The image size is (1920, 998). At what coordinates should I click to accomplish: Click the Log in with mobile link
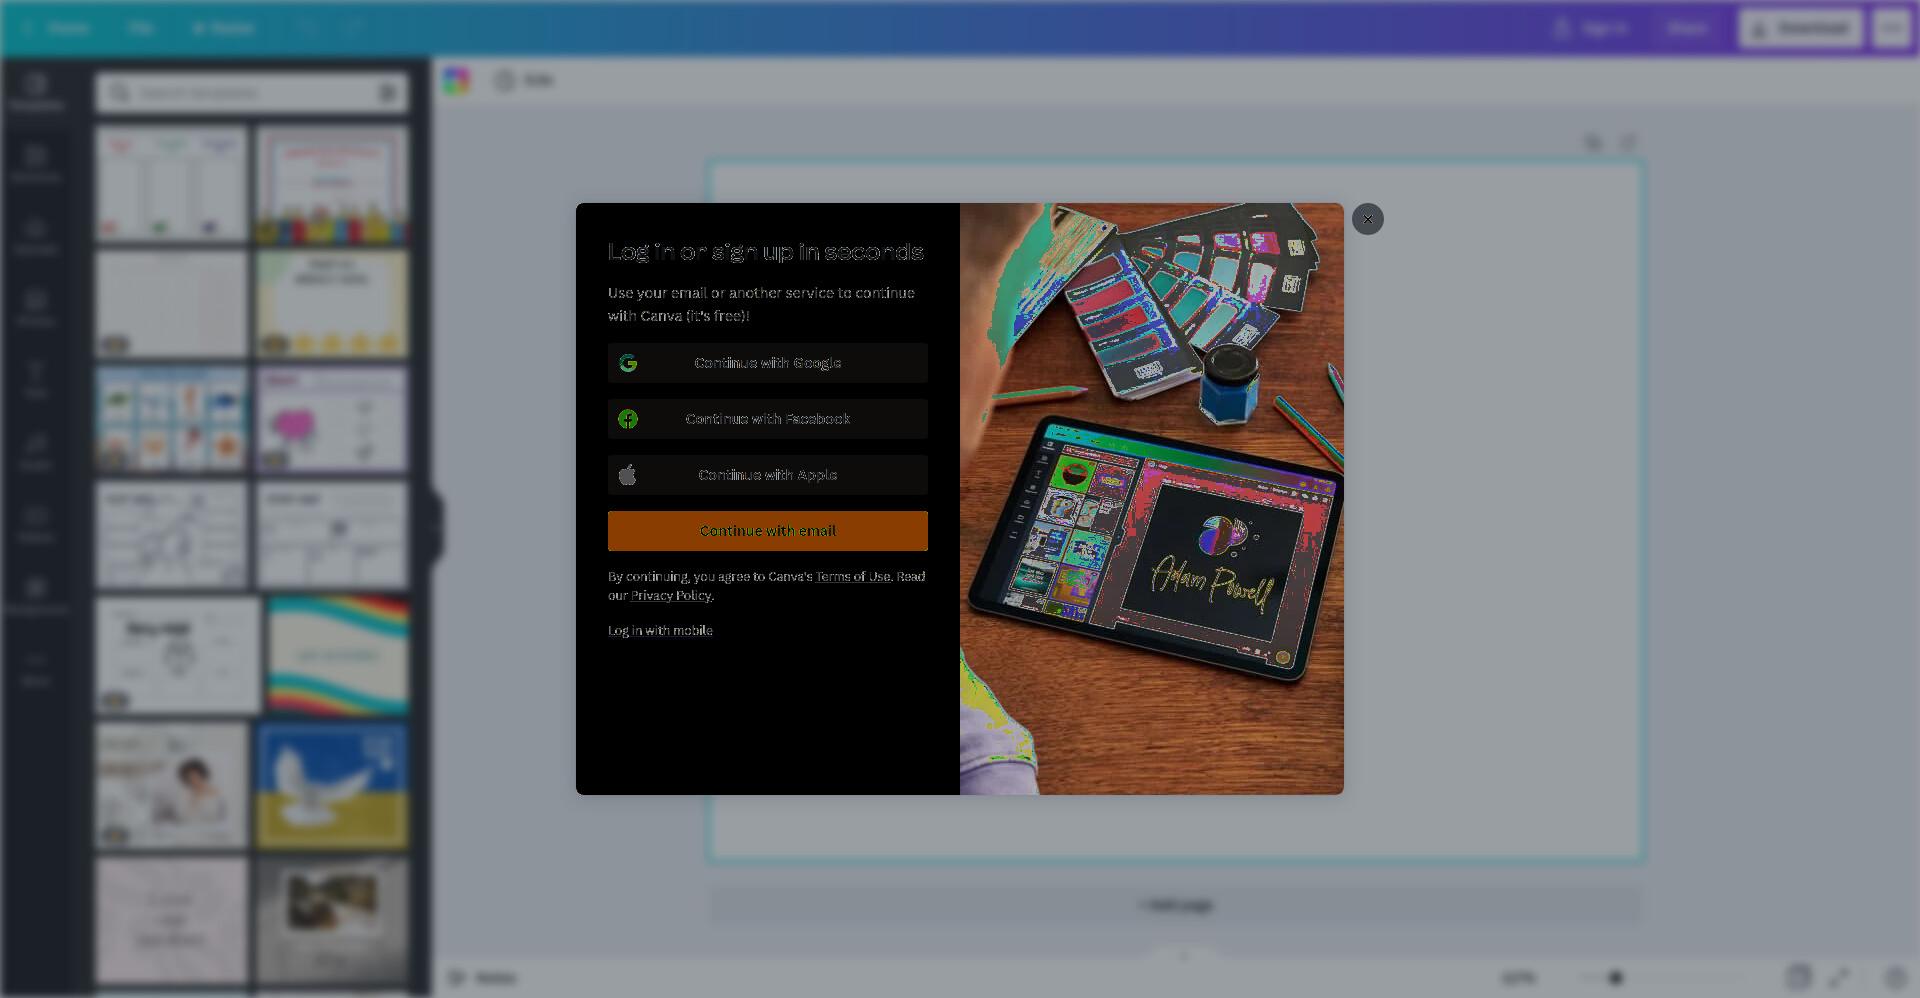pyautogui.click(x=660, y=631)
